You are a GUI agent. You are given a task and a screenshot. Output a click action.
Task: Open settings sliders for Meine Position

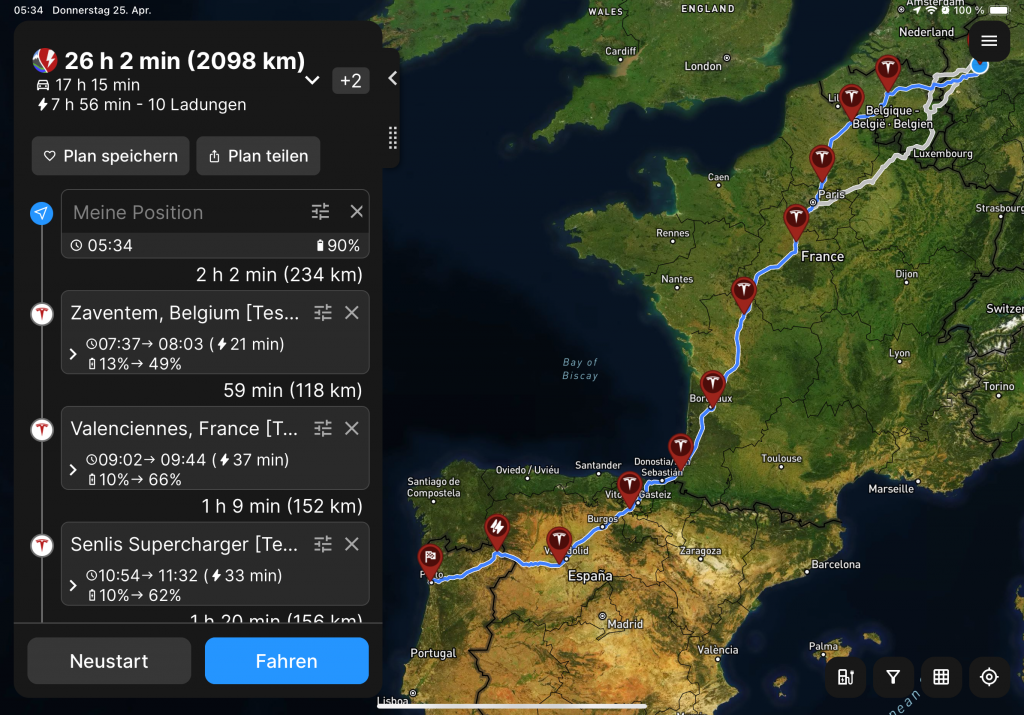coord(320,212)
